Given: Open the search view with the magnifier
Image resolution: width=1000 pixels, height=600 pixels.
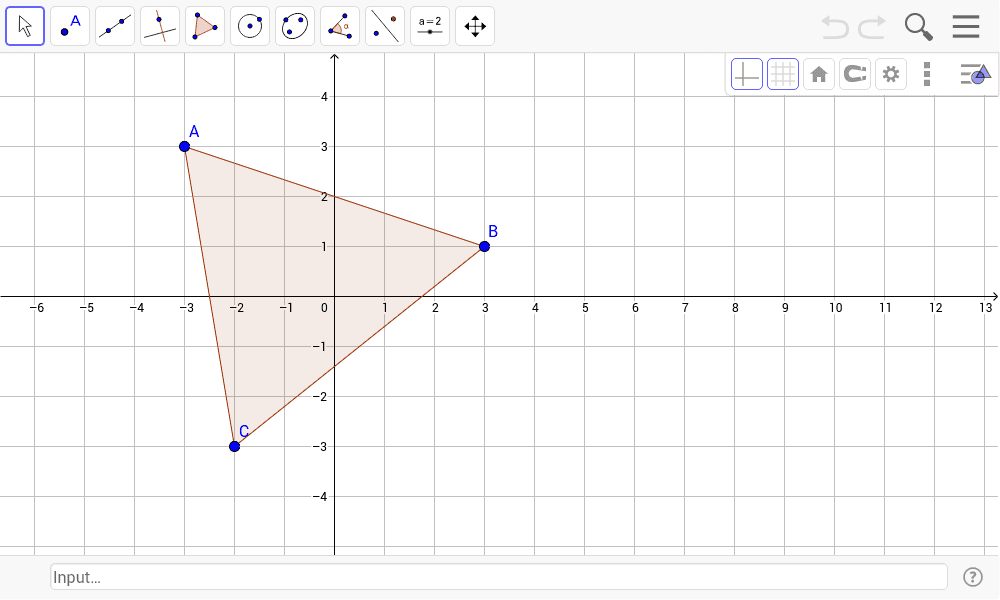Looking at the screenshot, I should [917, 26].
